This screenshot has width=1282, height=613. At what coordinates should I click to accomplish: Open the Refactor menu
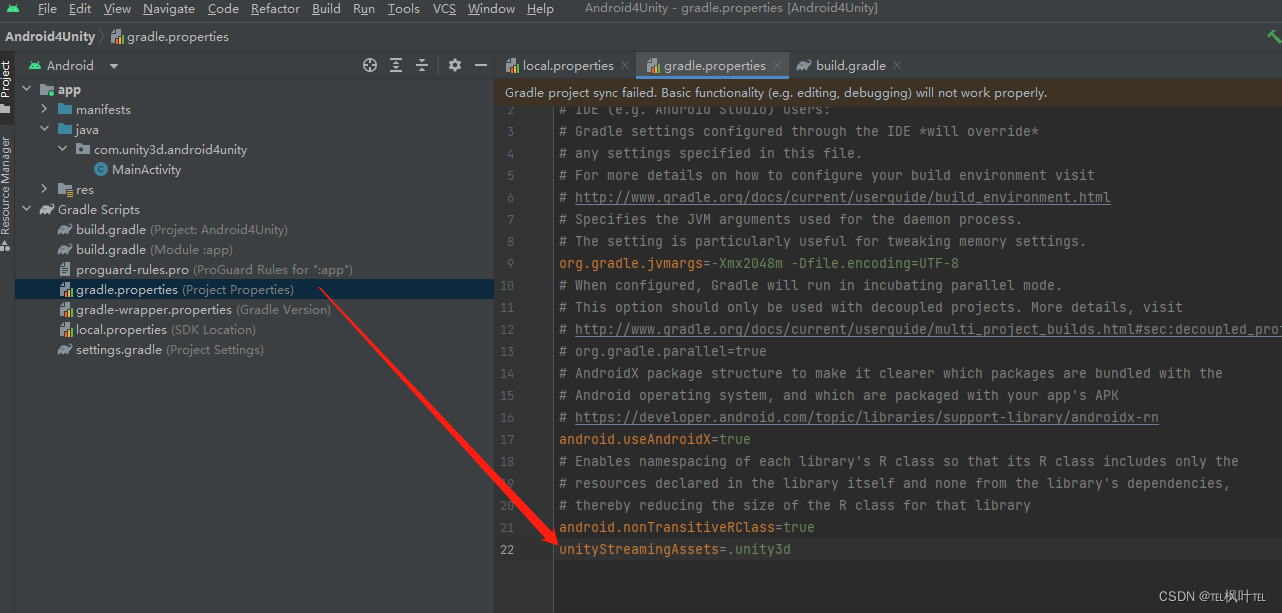click(x=275, y=9)
